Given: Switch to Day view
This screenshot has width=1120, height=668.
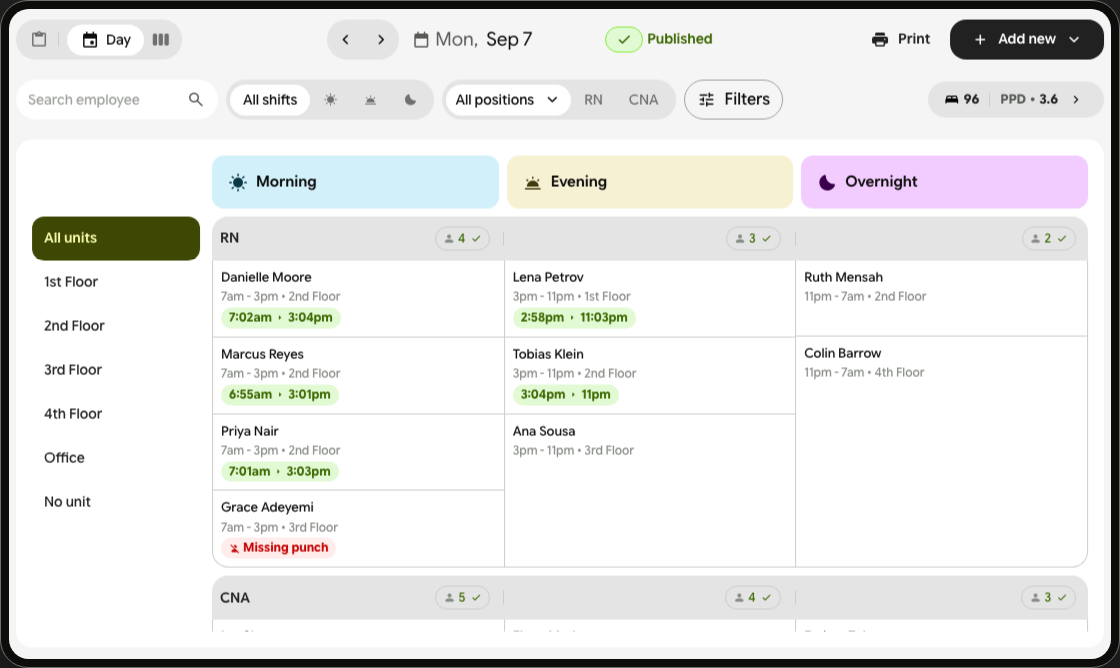Looking at the screenshot, I should [106, 39].
